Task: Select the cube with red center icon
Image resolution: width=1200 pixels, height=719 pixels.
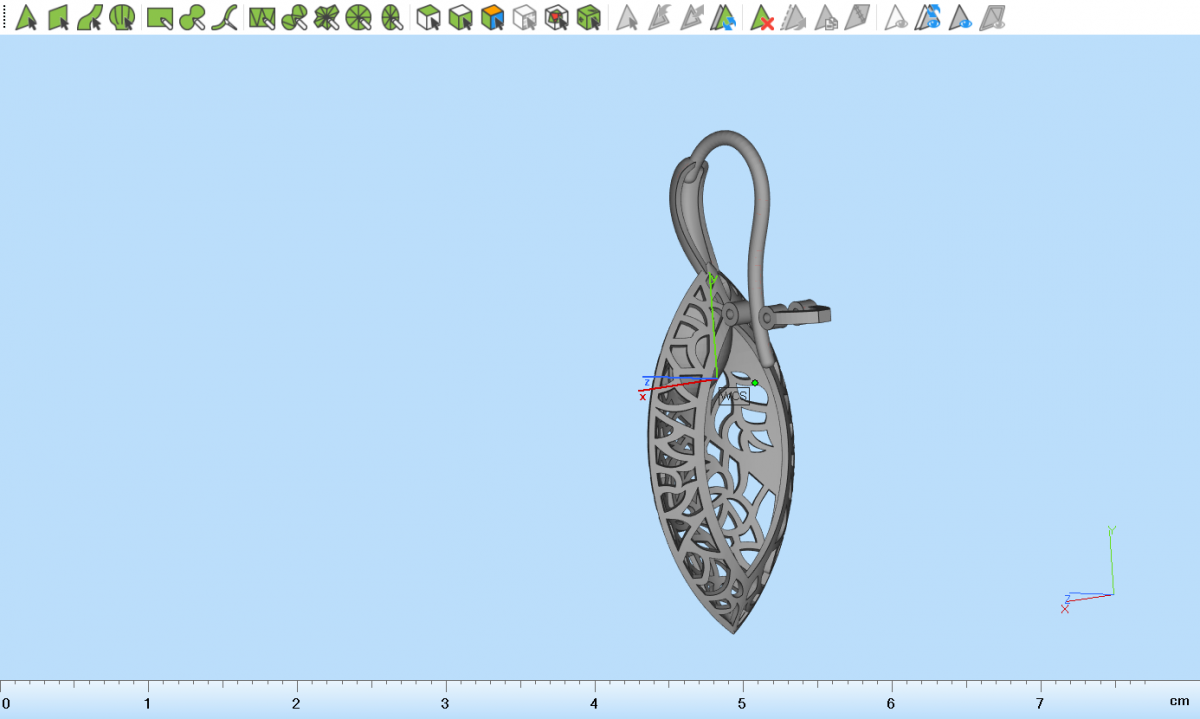Action: [x=557, y=17]
